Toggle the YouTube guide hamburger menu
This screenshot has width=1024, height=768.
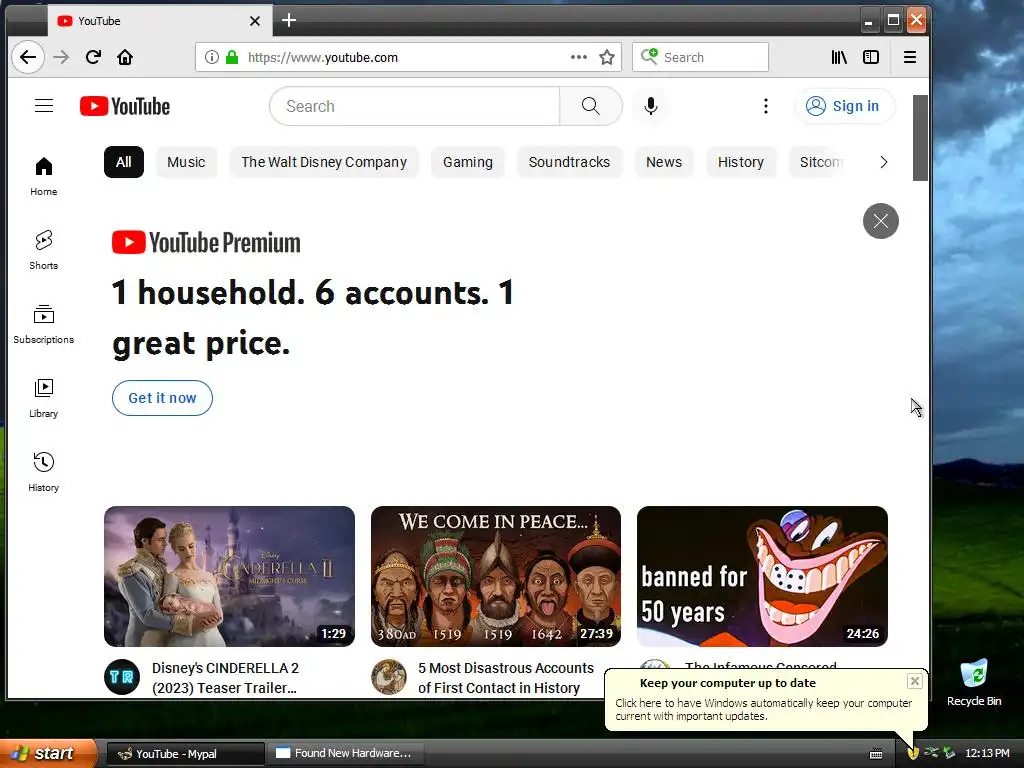pos(44,106)
